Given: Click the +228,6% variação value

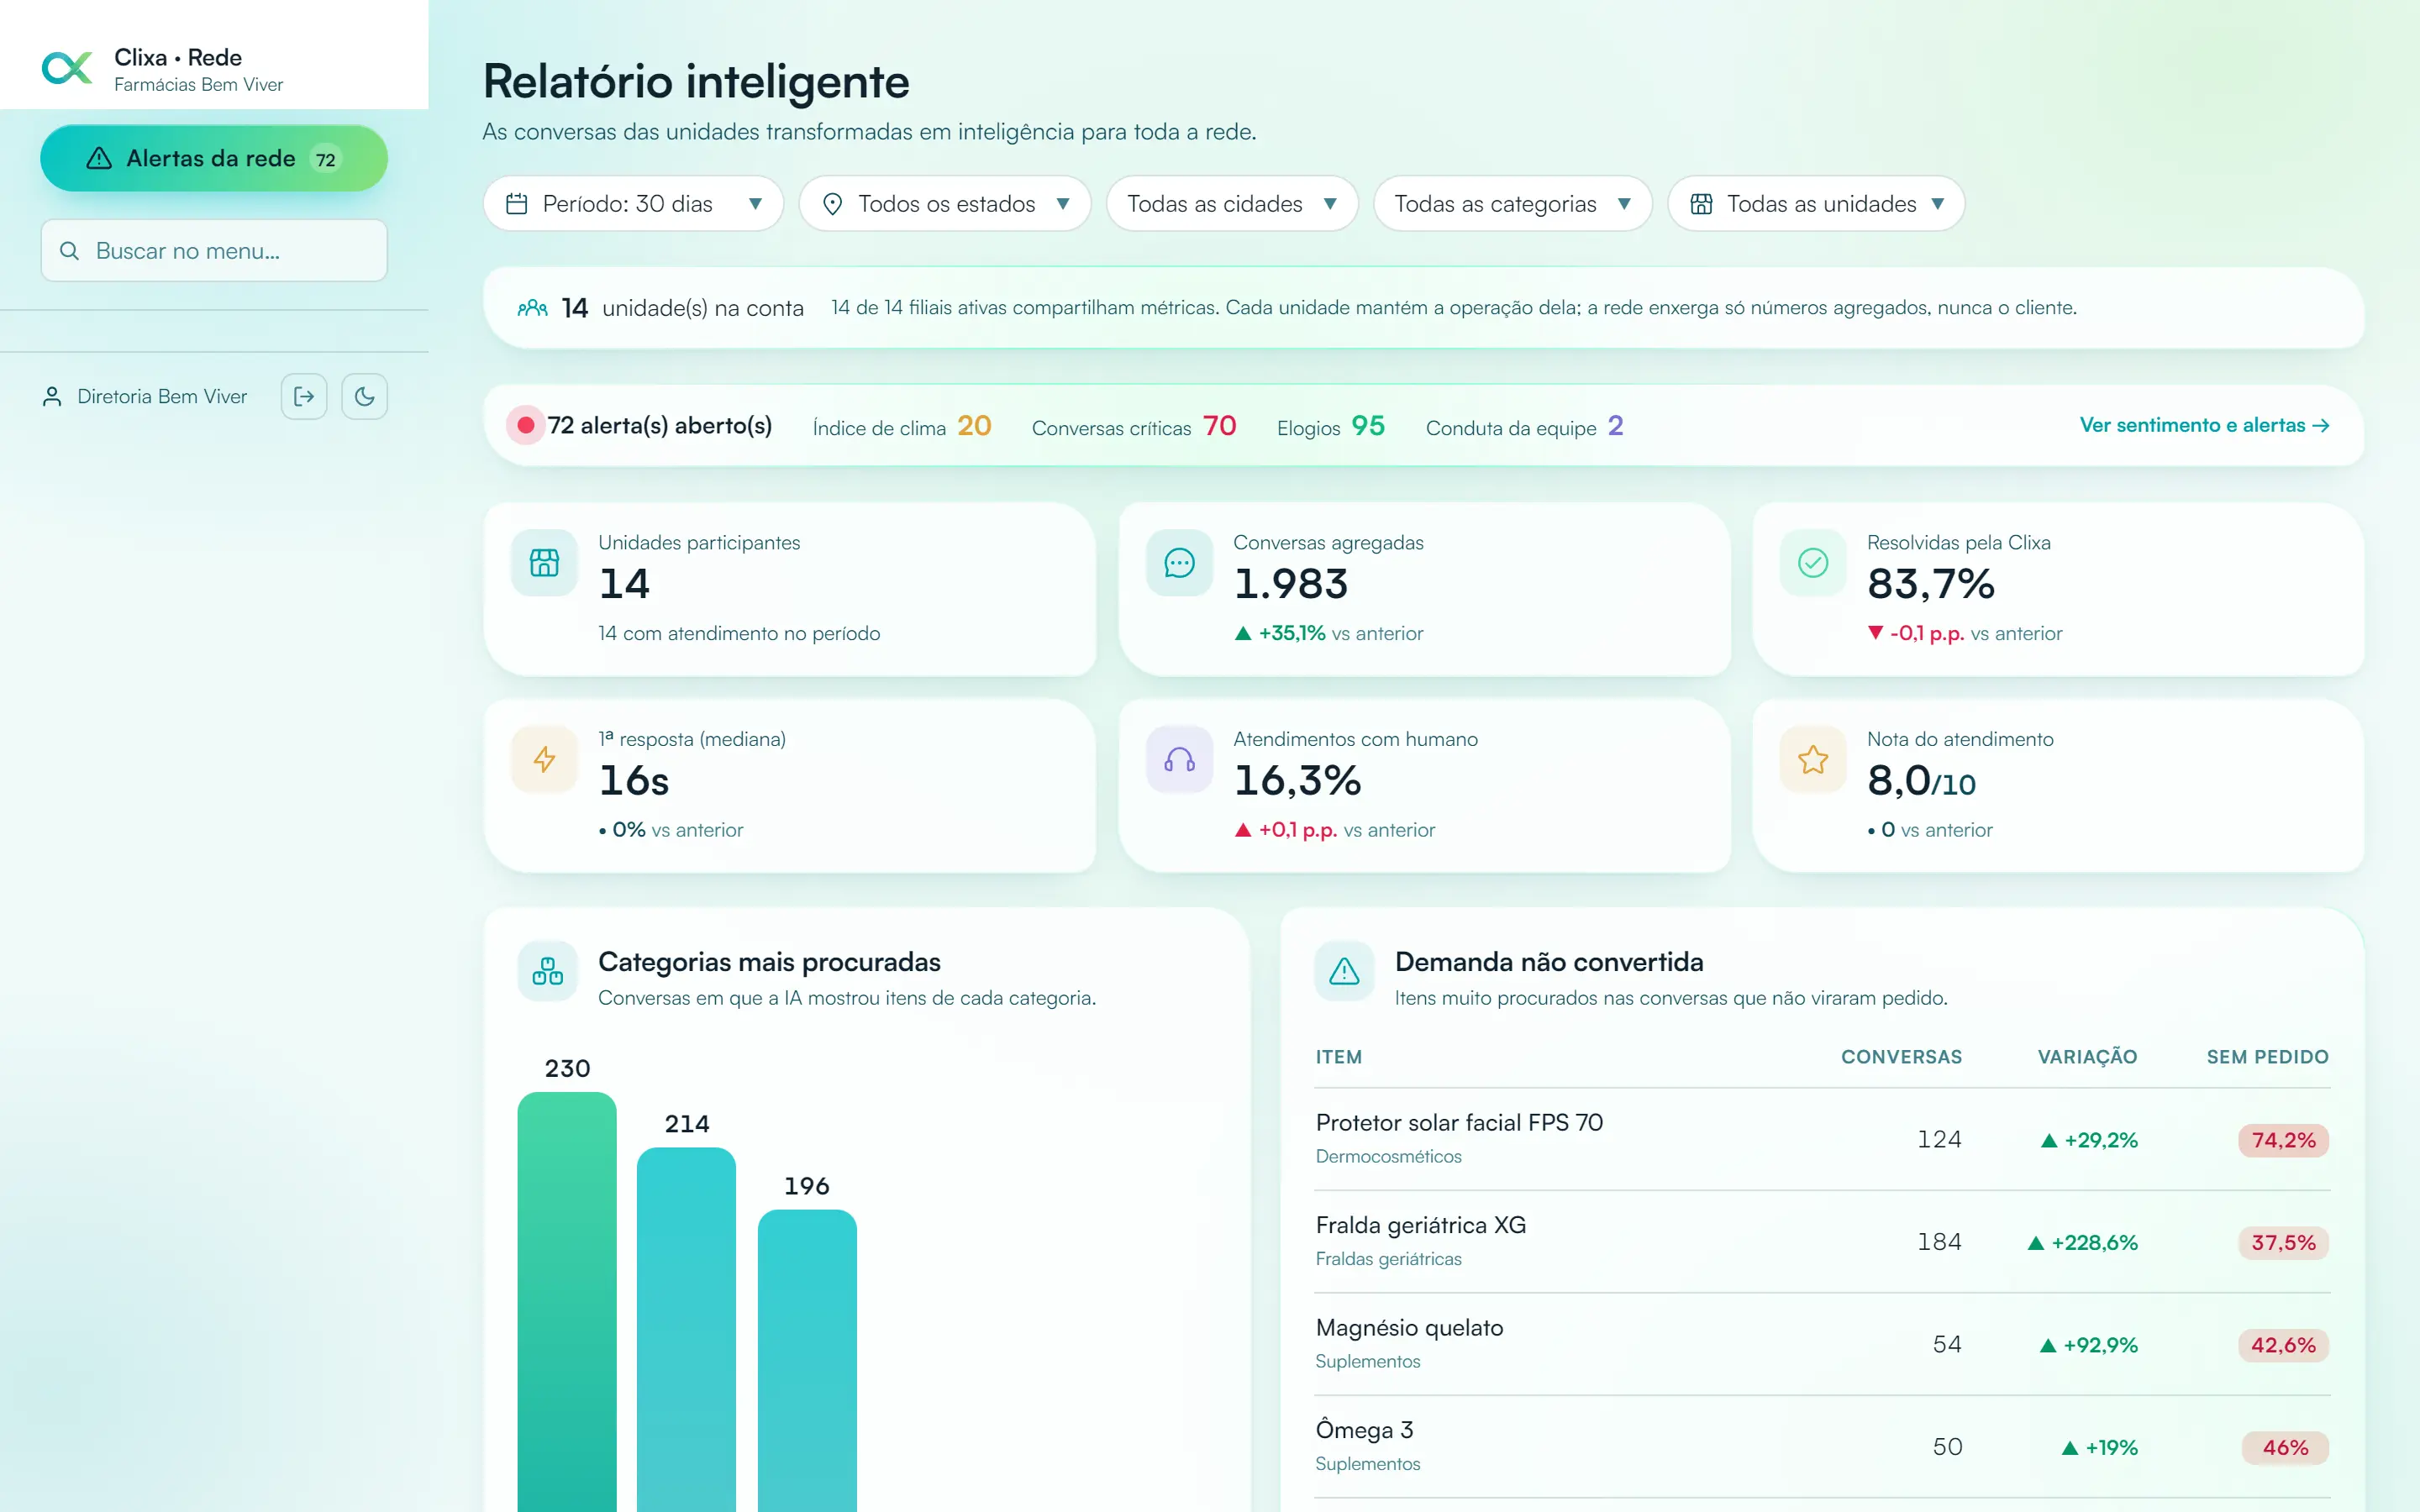Looking at the screenshot, I should coord(2082,1242).
